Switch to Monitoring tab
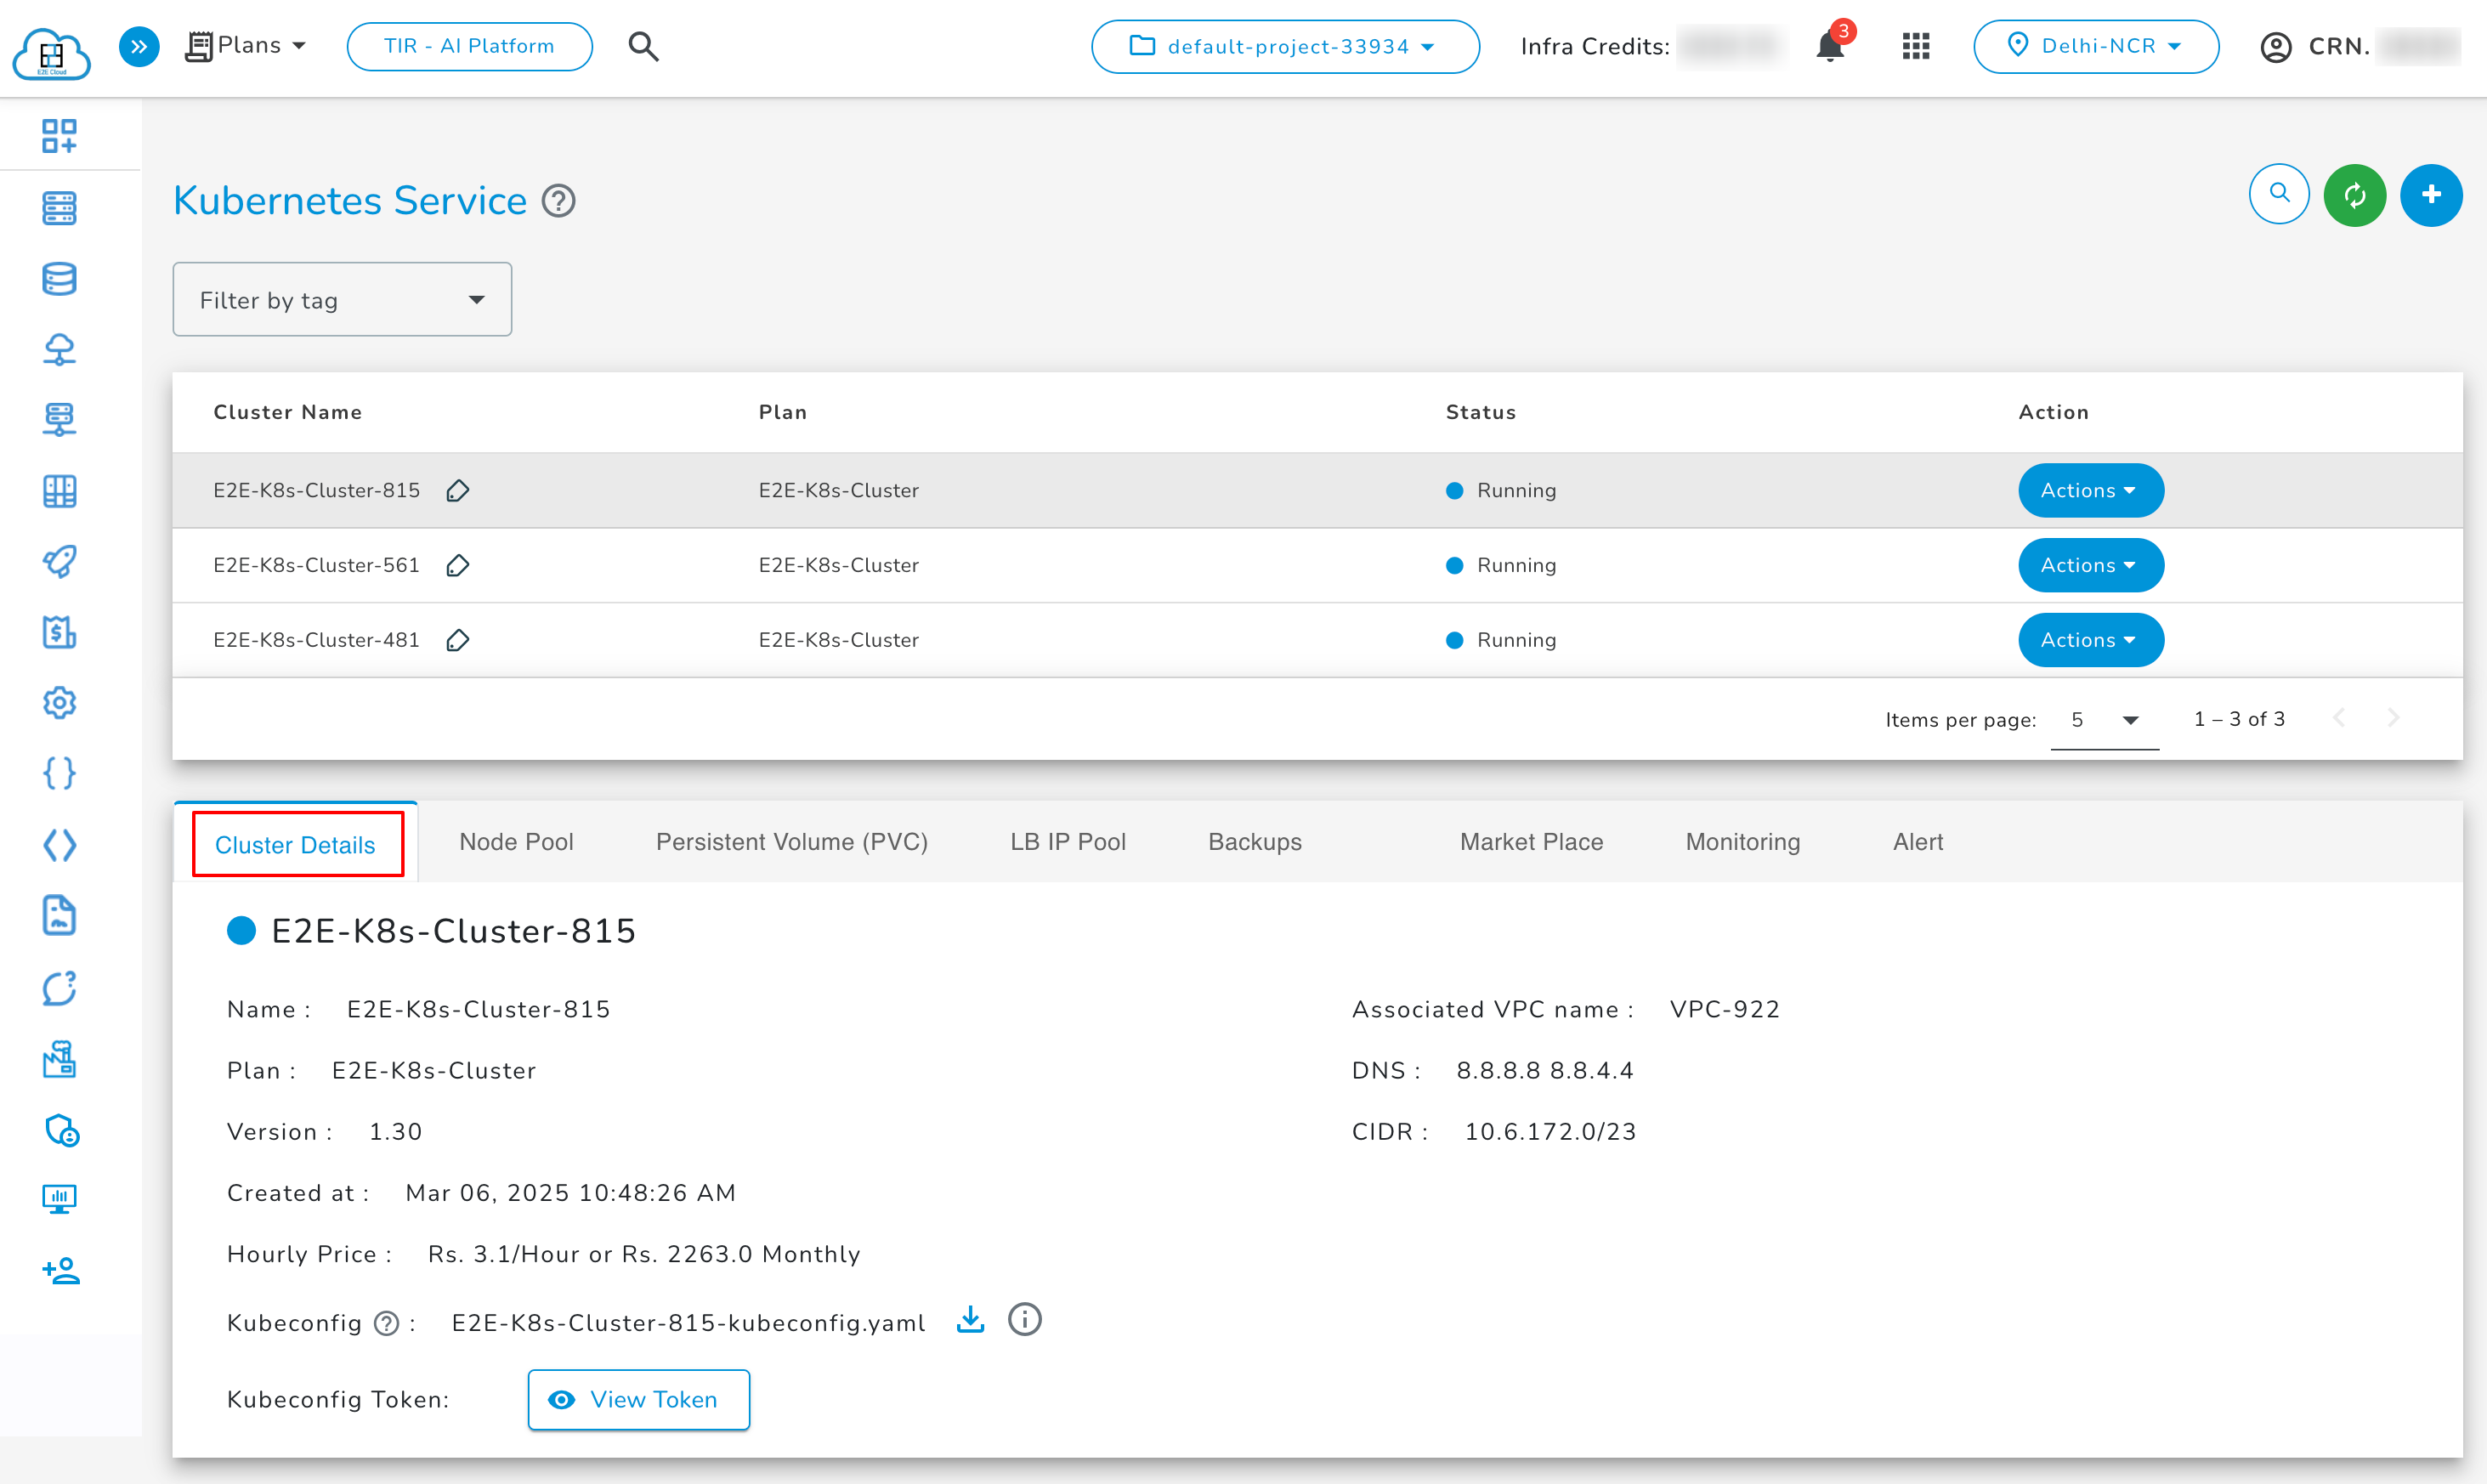 [1743, 842]
